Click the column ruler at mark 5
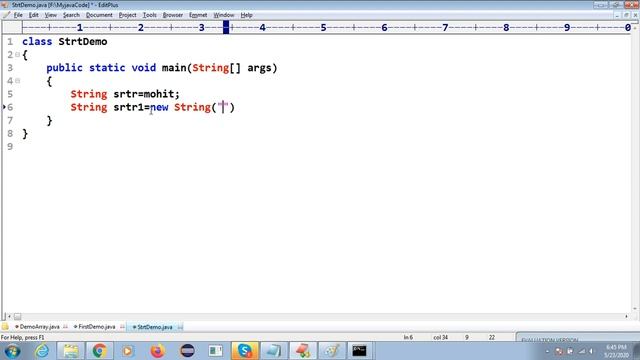640x360 pixels. pyautogui.click(x=323, y=27)
